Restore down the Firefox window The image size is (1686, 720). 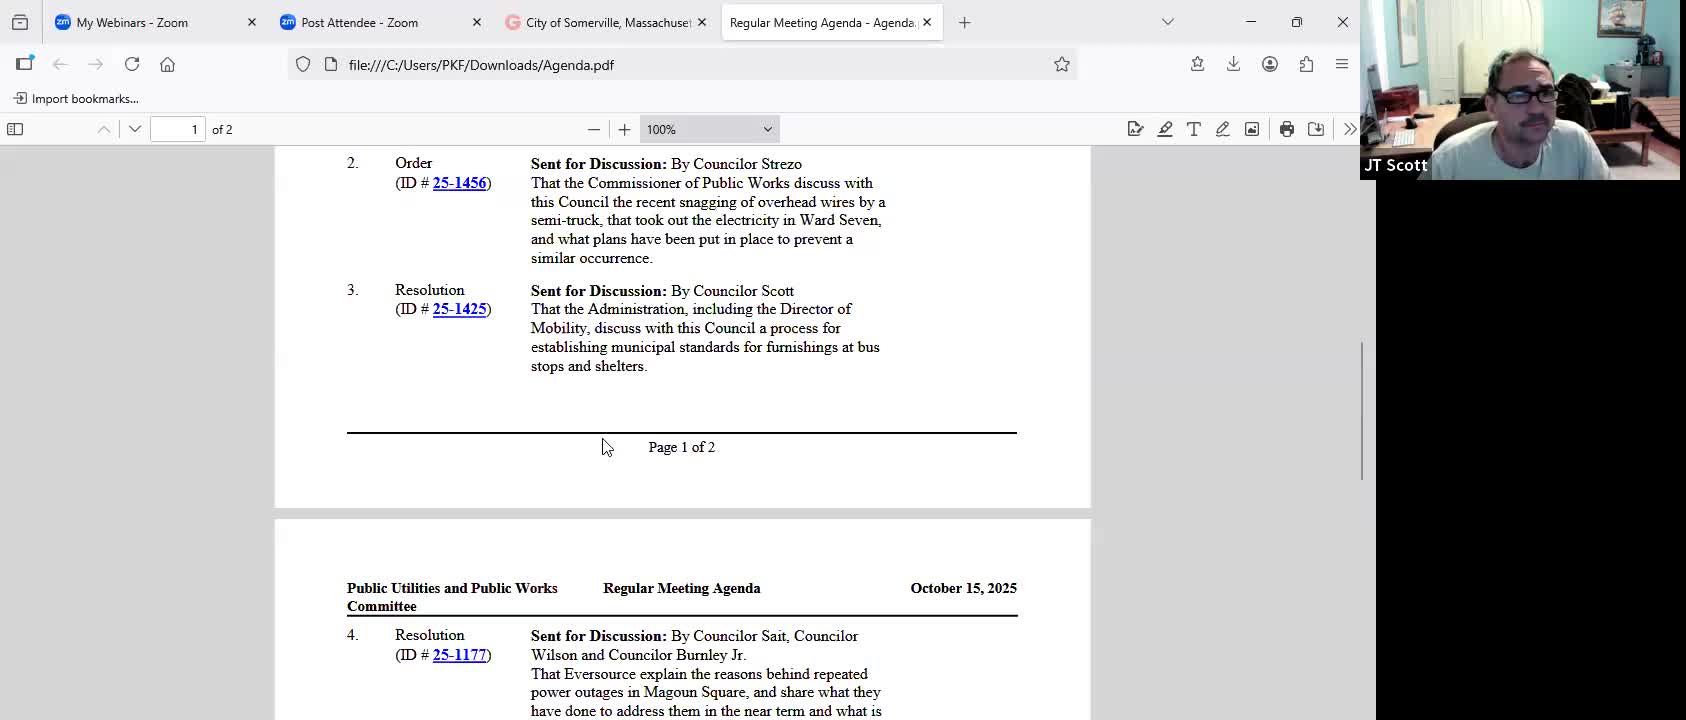click(x=1297, y=22)
